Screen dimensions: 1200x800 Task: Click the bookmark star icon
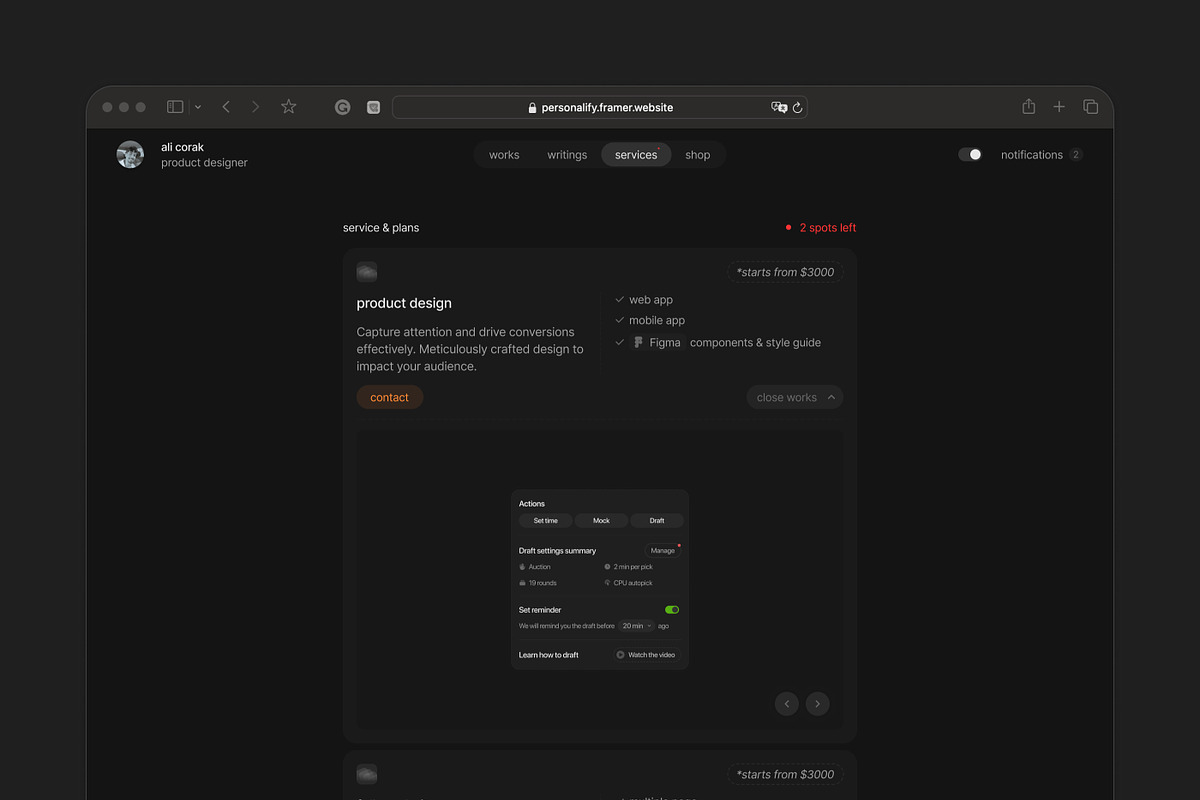click(x=289, y=106)
